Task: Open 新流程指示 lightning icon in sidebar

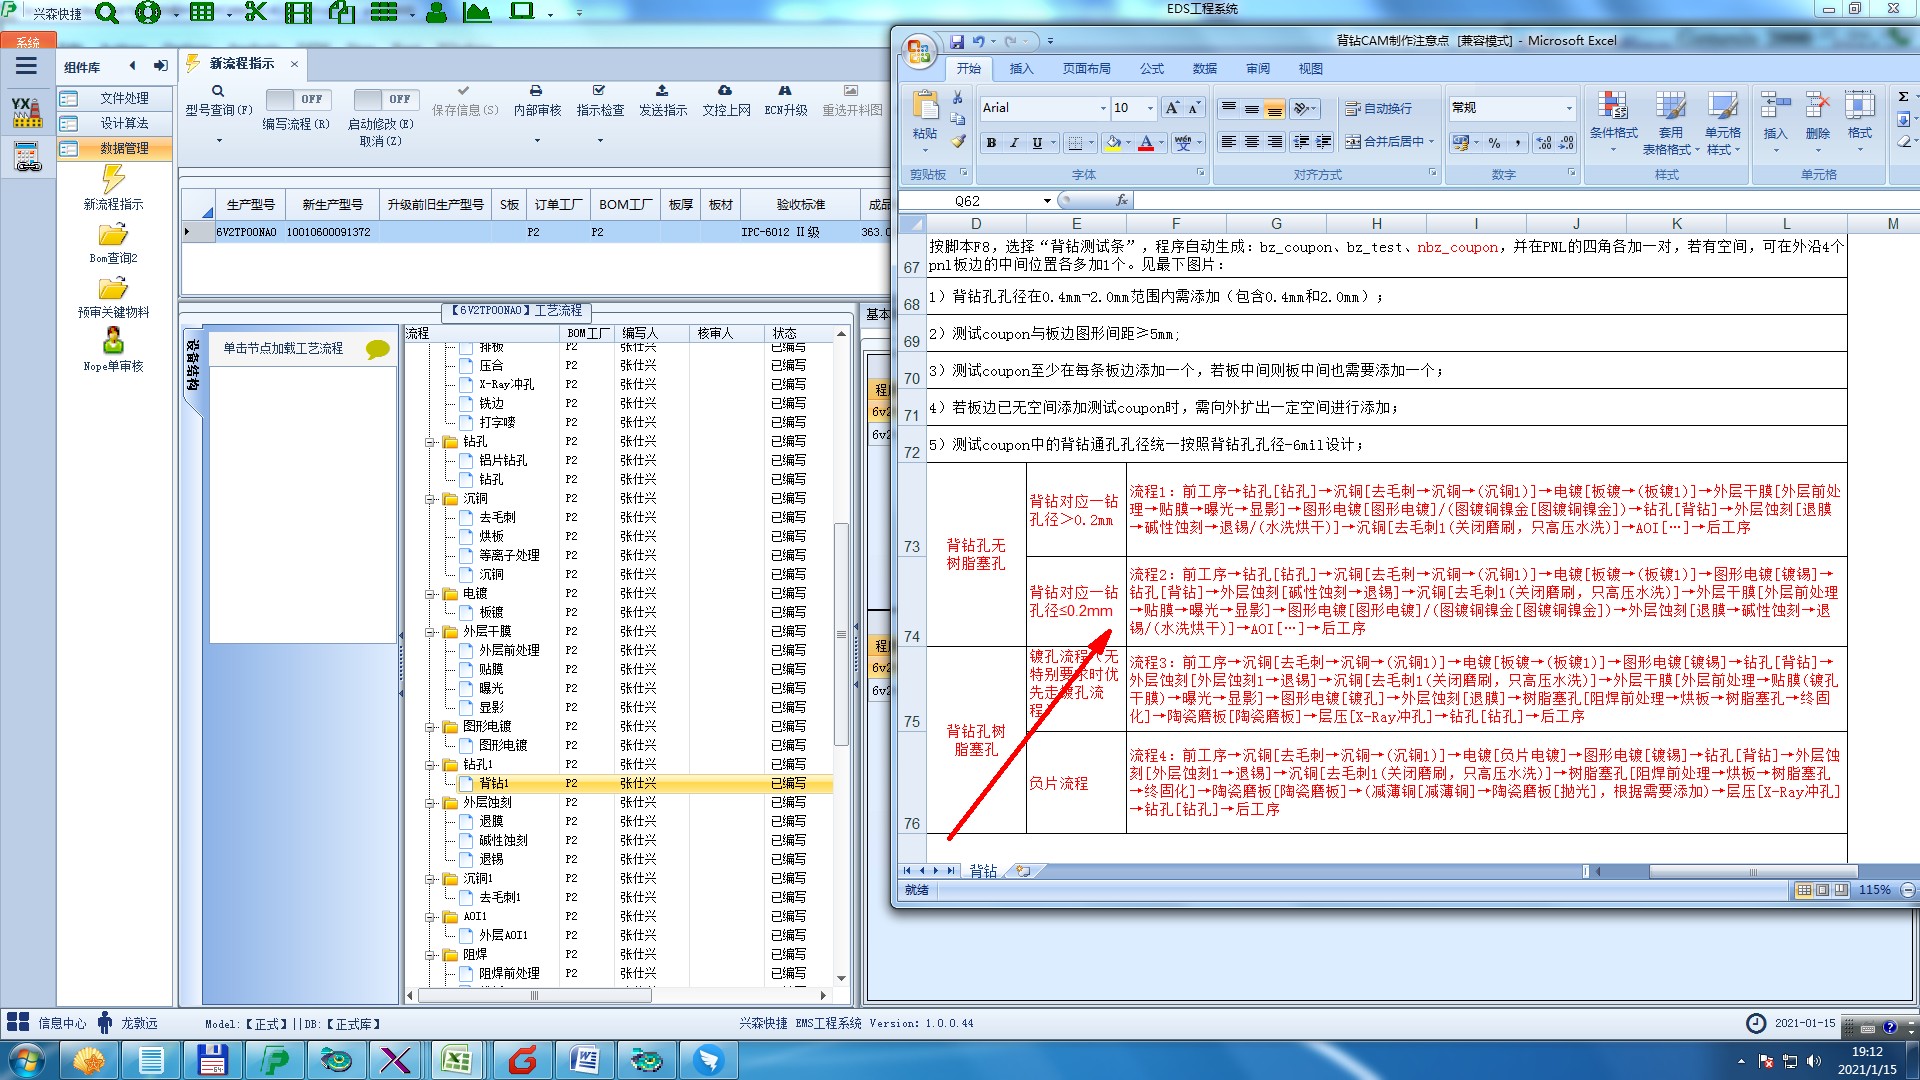Action: click(113, 180)
